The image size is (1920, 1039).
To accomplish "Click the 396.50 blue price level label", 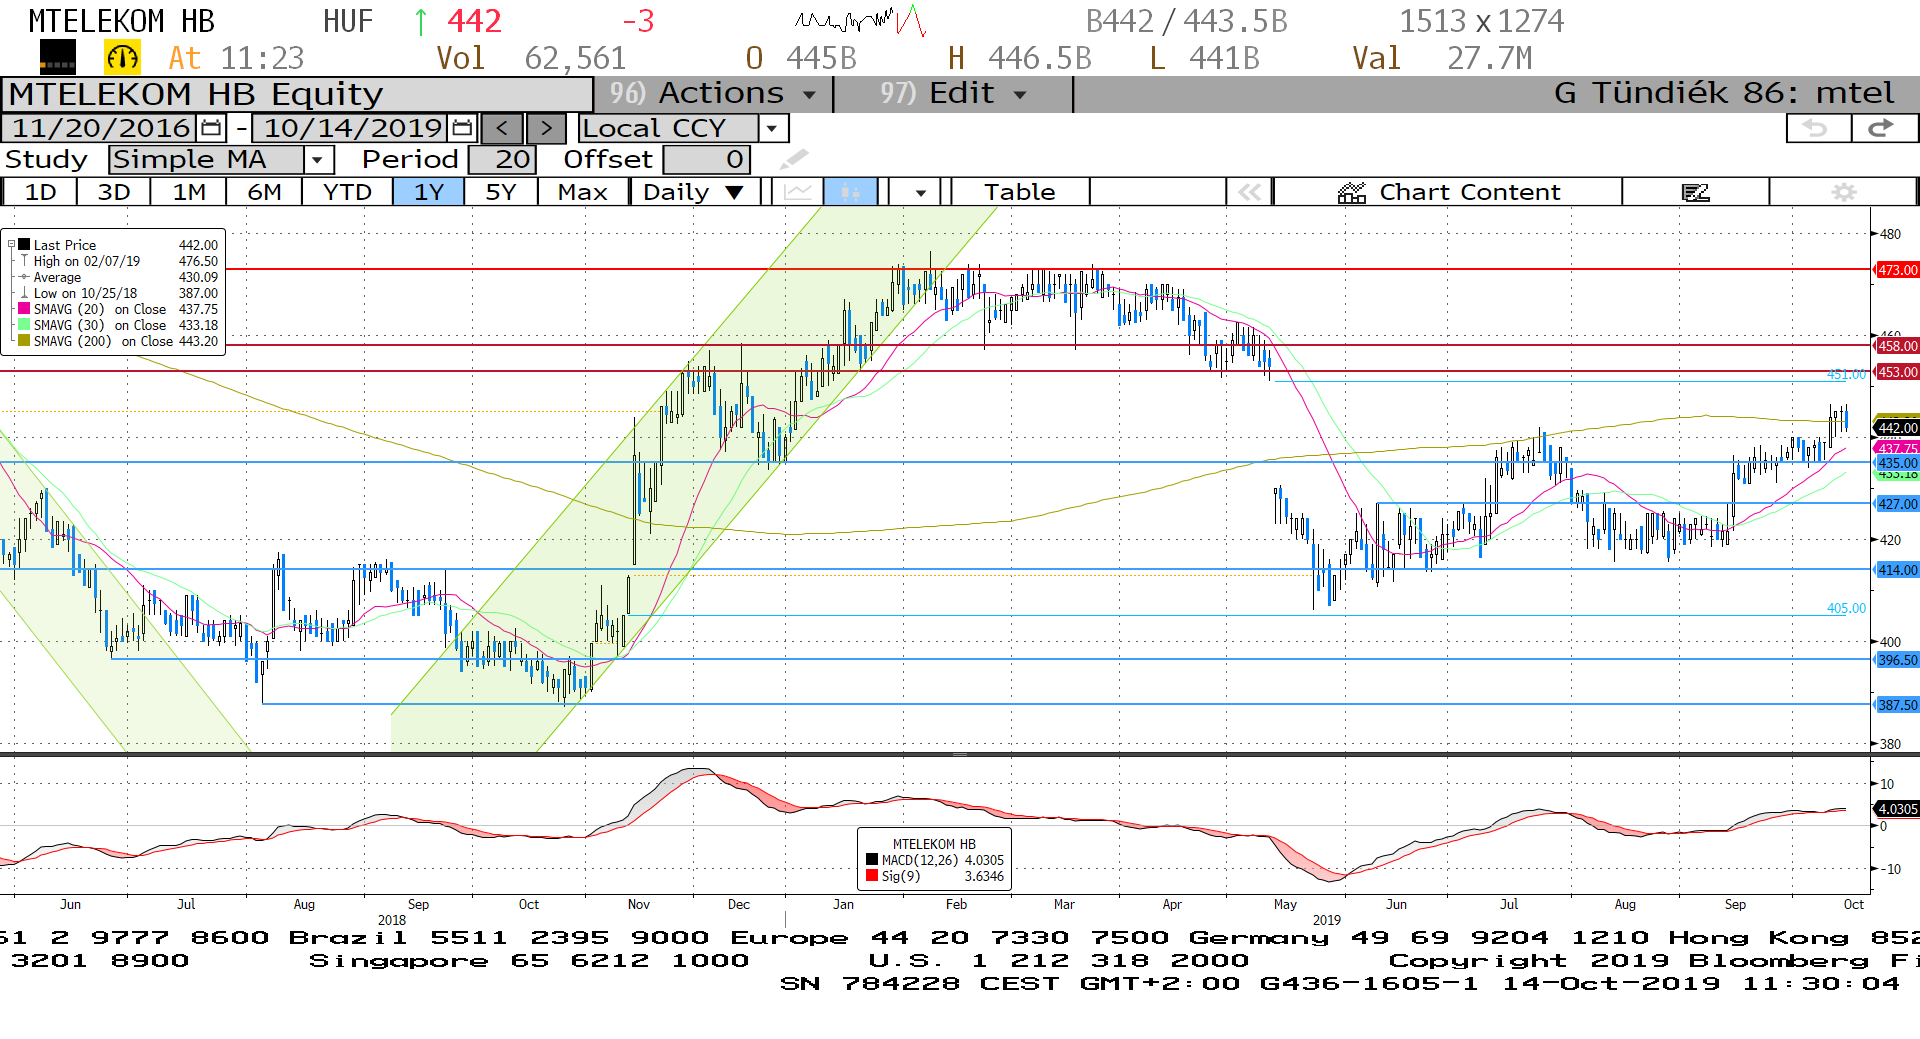I will (x=1897, y=660).
